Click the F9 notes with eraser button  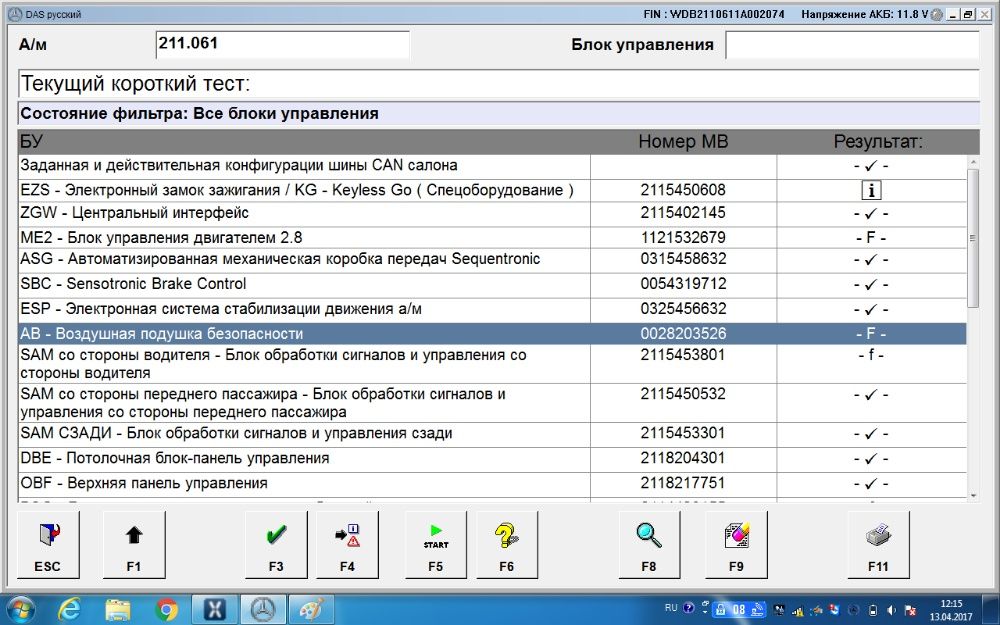click(x=736, y=545)
